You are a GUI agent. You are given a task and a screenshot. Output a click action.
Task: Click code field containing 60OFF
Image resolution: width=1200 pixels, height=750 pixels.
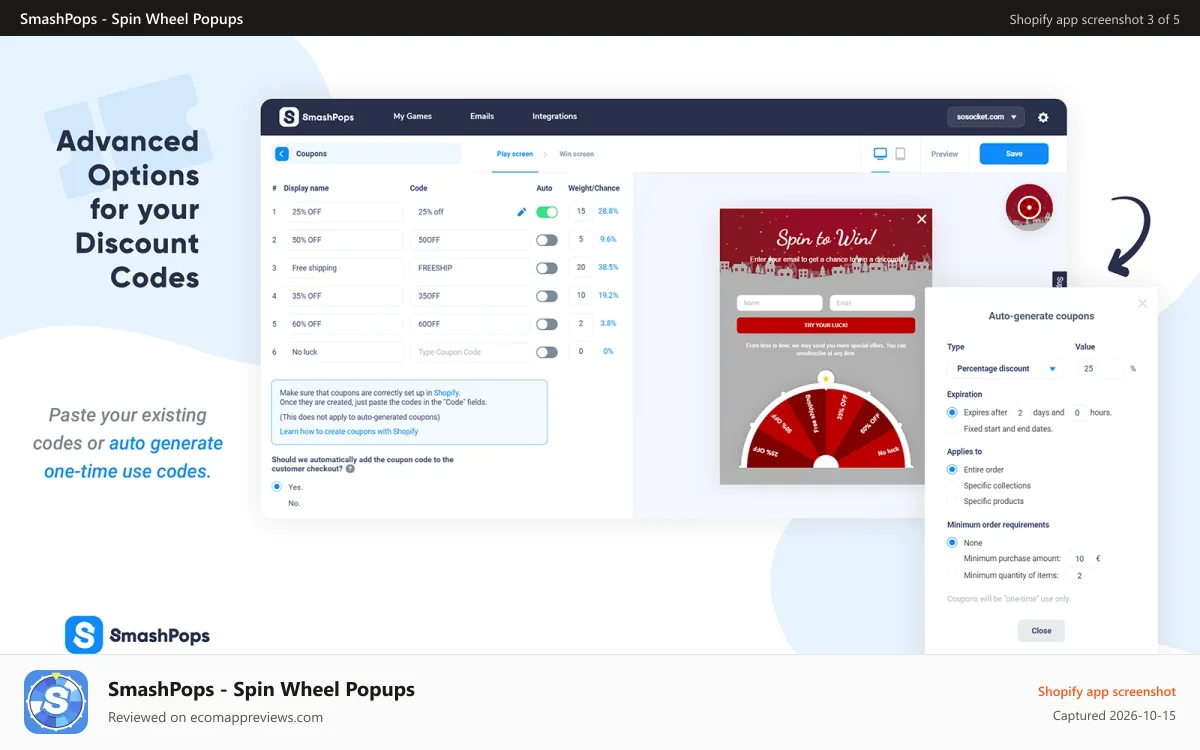click(x=470, y=324)
